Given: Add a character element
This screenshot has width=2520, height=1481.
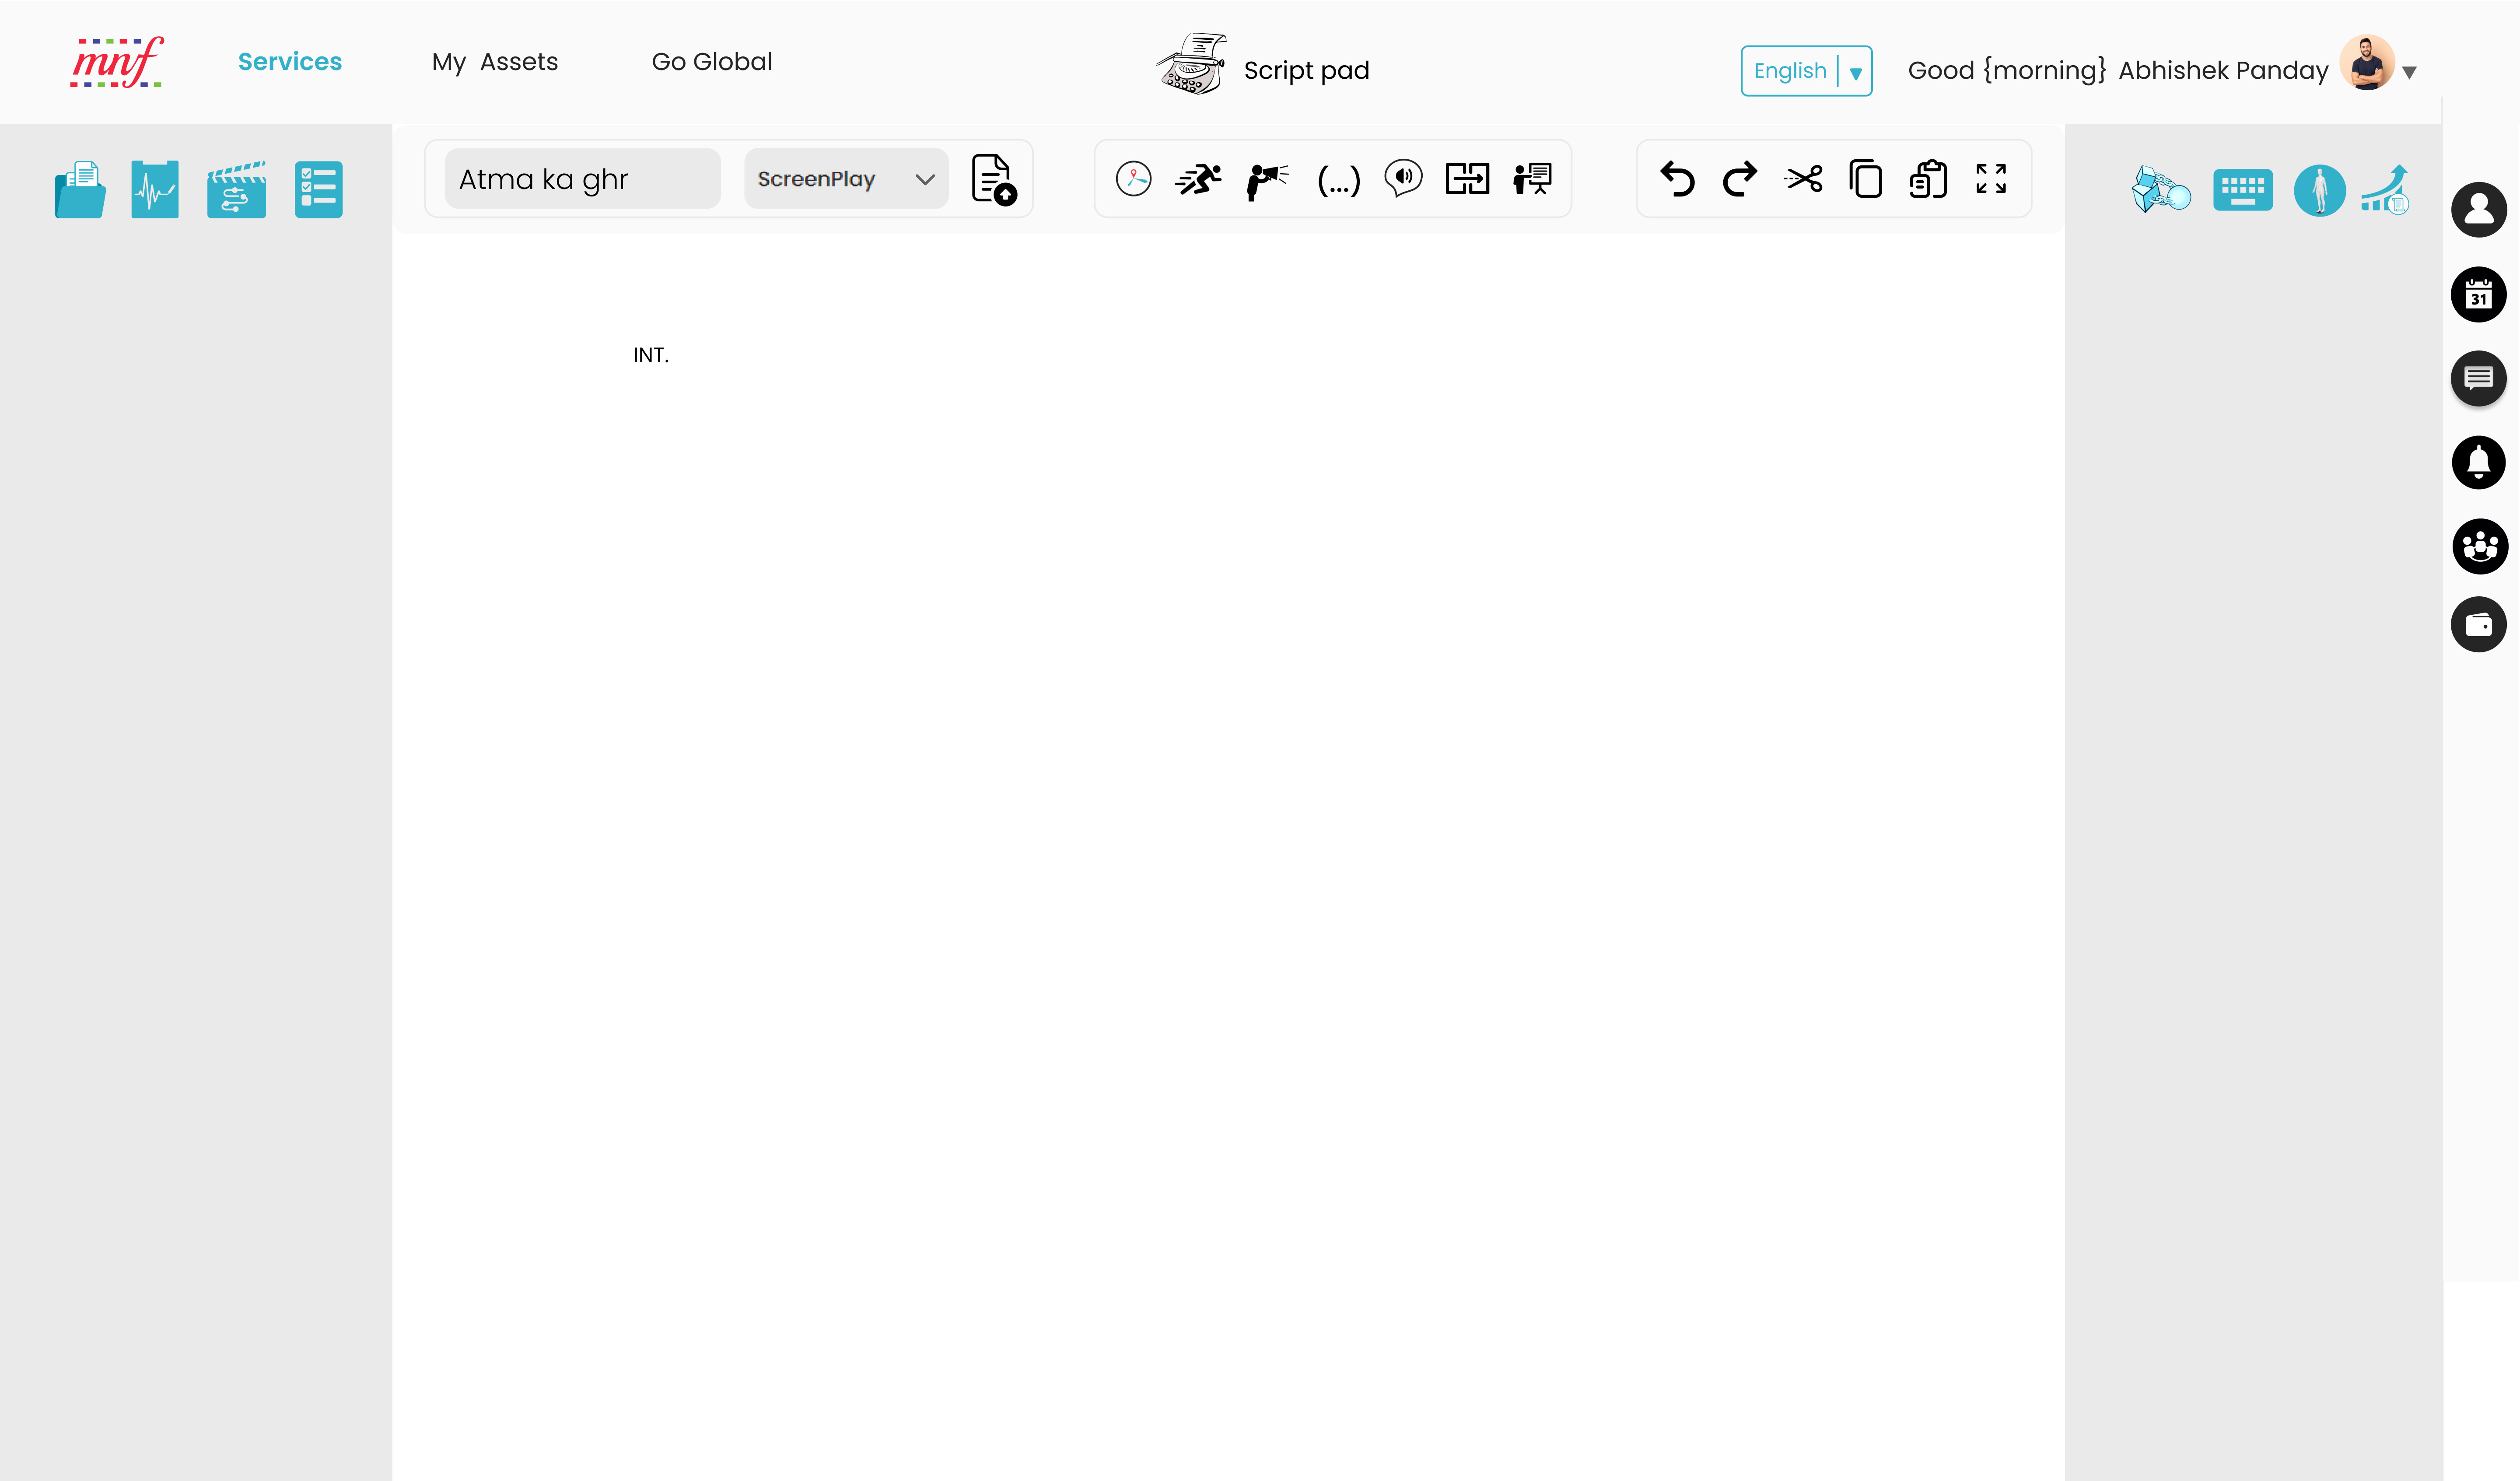Looking at the screenshot, I should 1266,178.
